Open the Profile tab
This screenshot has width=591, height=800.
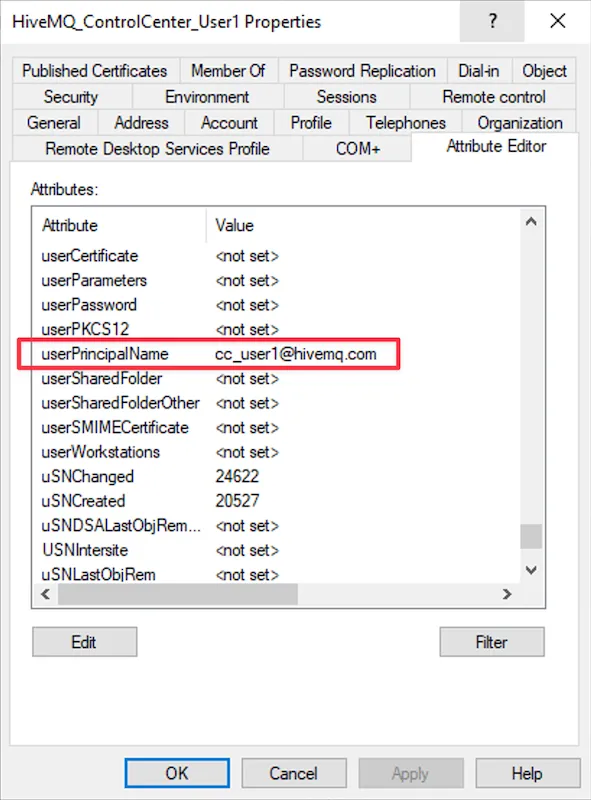pyautogui.click(x=311, y=122)
